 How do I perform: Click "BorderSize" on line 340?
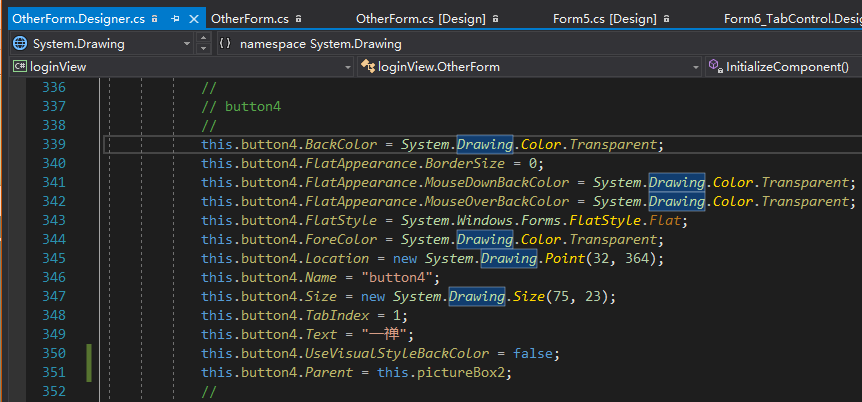[x=465, y=163]
